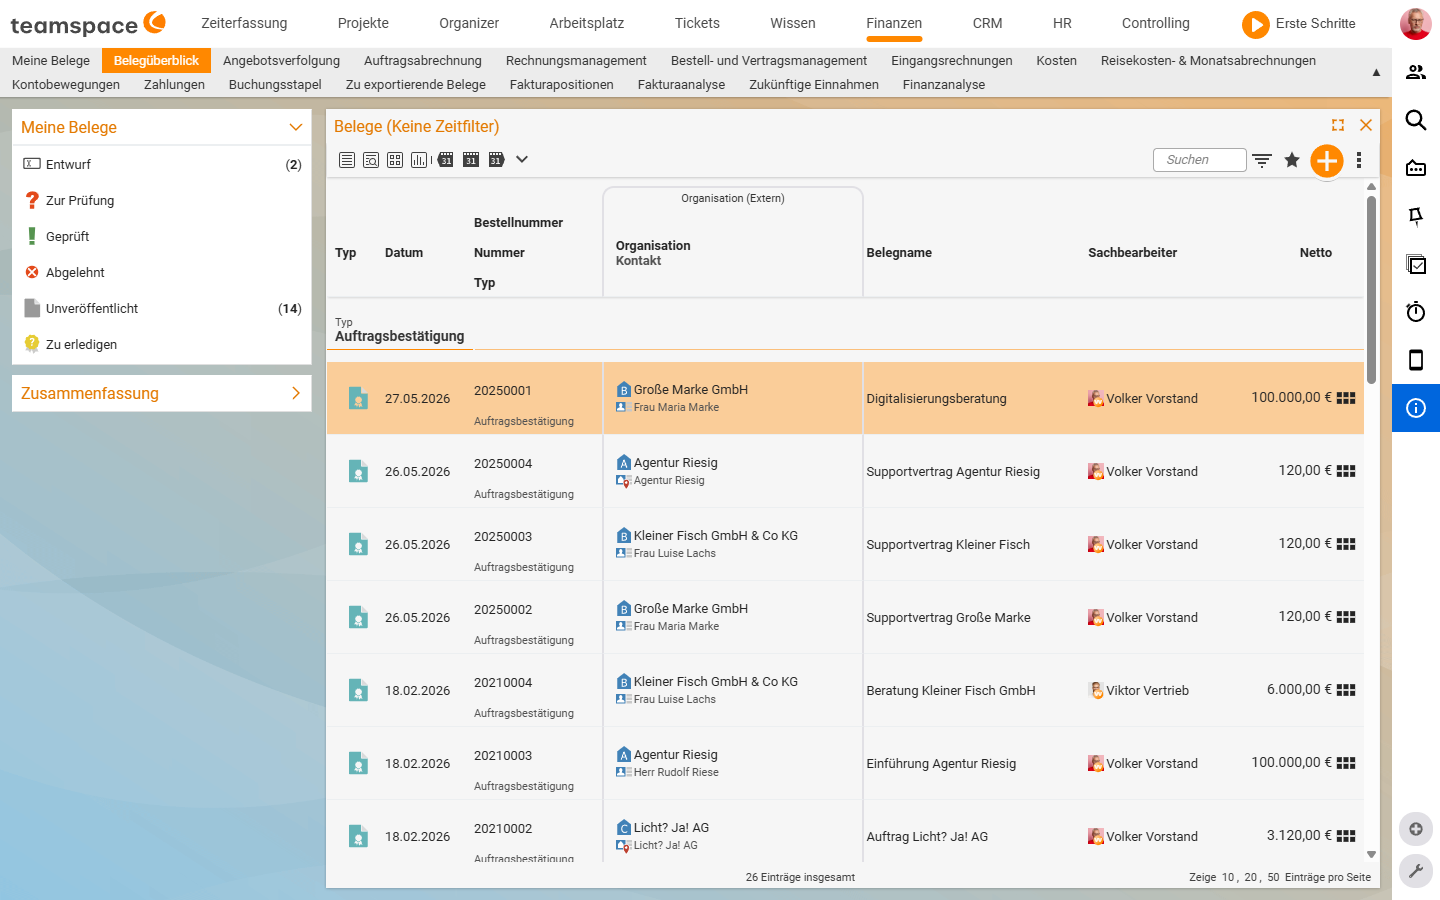Click the table vertical scrollbar

tap(1371, 290)
